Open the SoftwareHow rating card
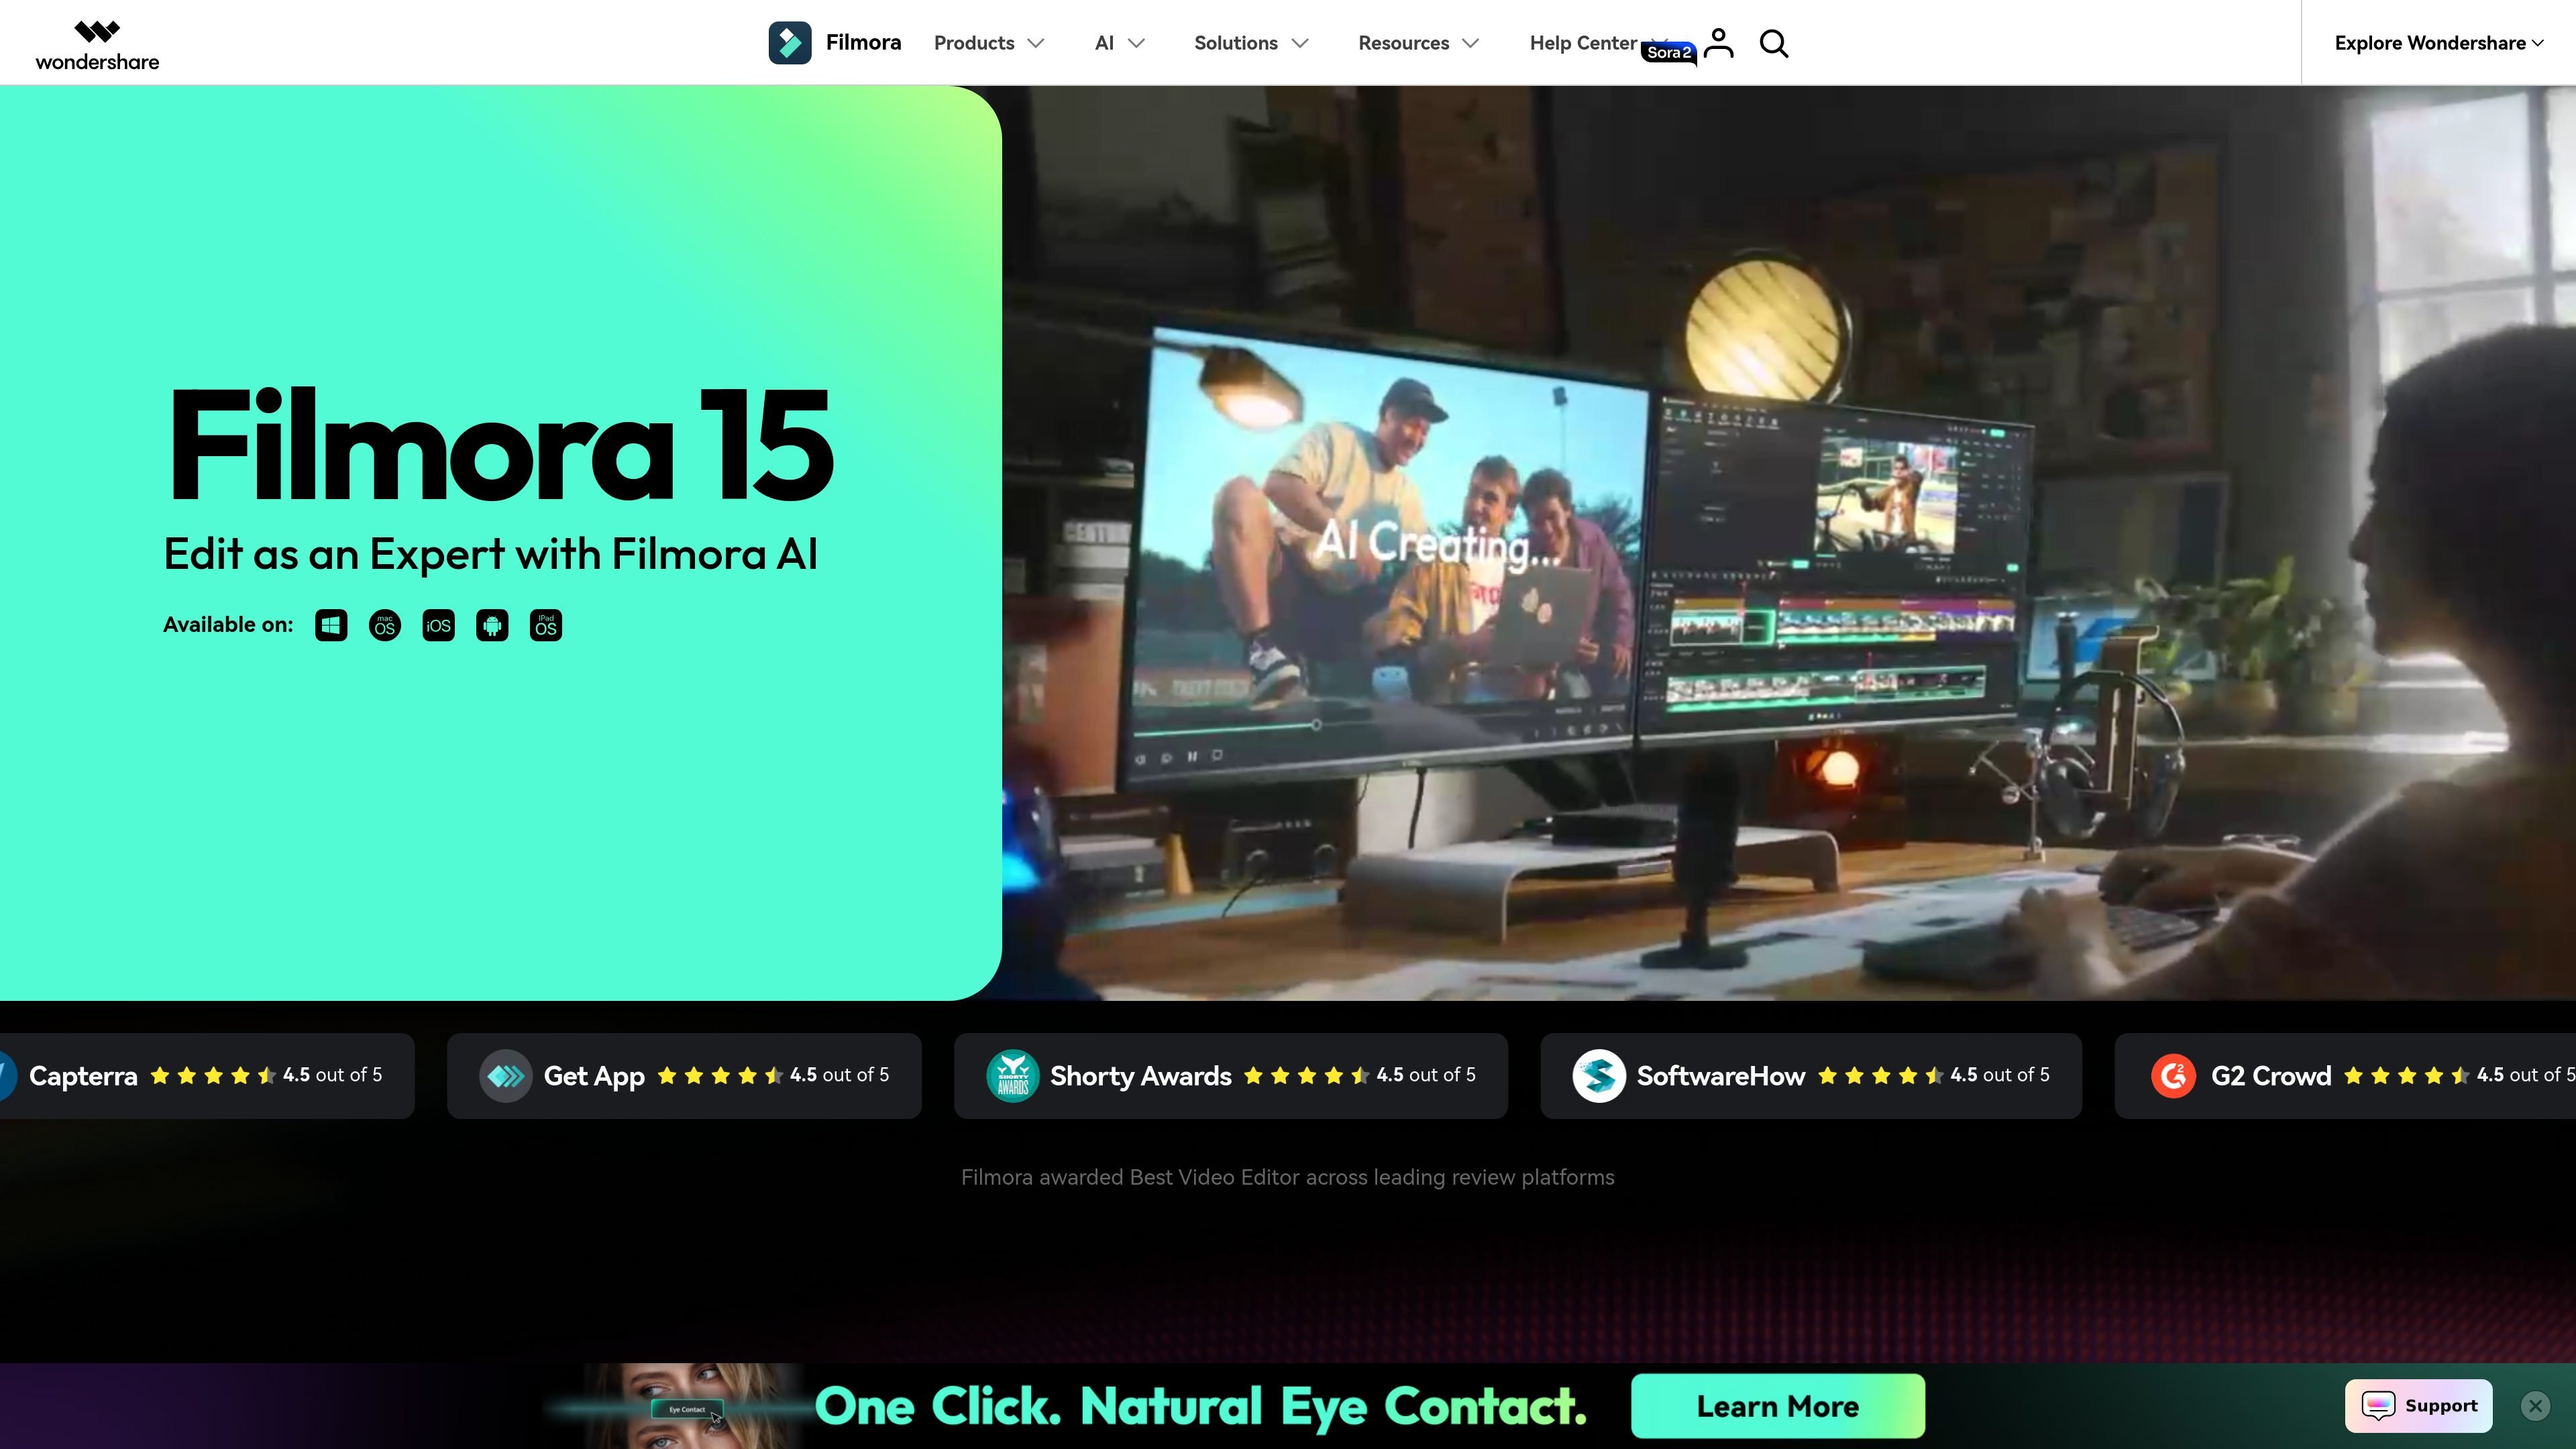This screenshot has width=2576, height=1449. tap(1811, 1076)
